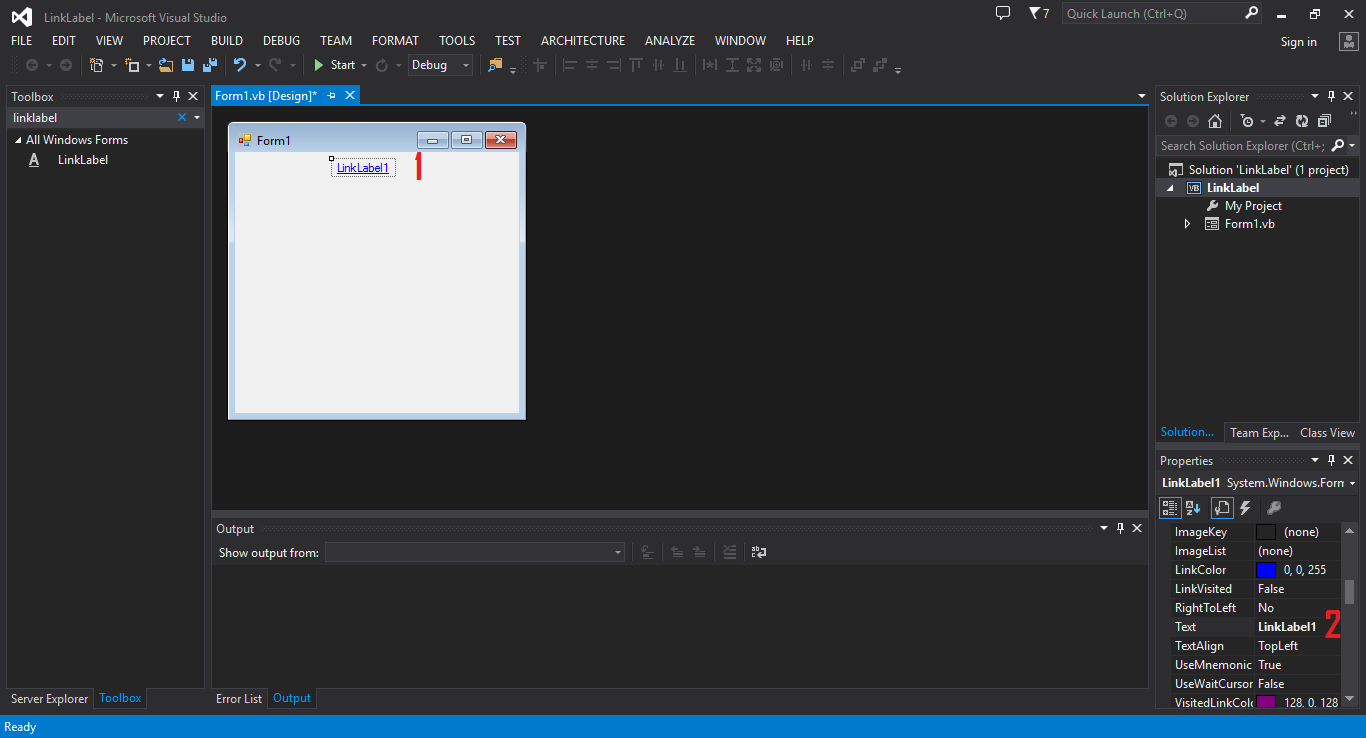Image resolution: width=1366 pixels, height=738 pixels.
Task: Sort properties alphabetically
Action: (1192, 507)
